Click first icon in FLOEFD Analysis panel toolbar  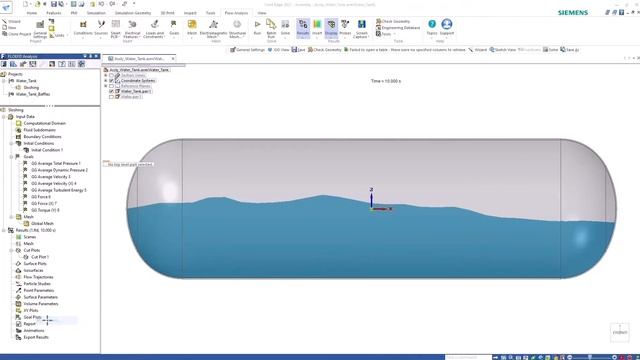coord(4,64)
